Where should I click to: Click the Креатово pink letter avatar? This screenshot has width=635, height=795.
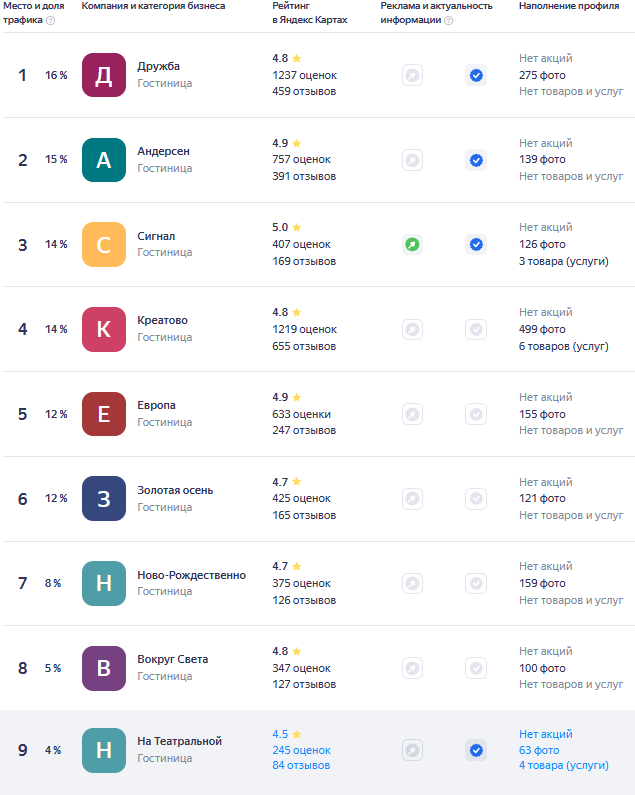point(104,329)
